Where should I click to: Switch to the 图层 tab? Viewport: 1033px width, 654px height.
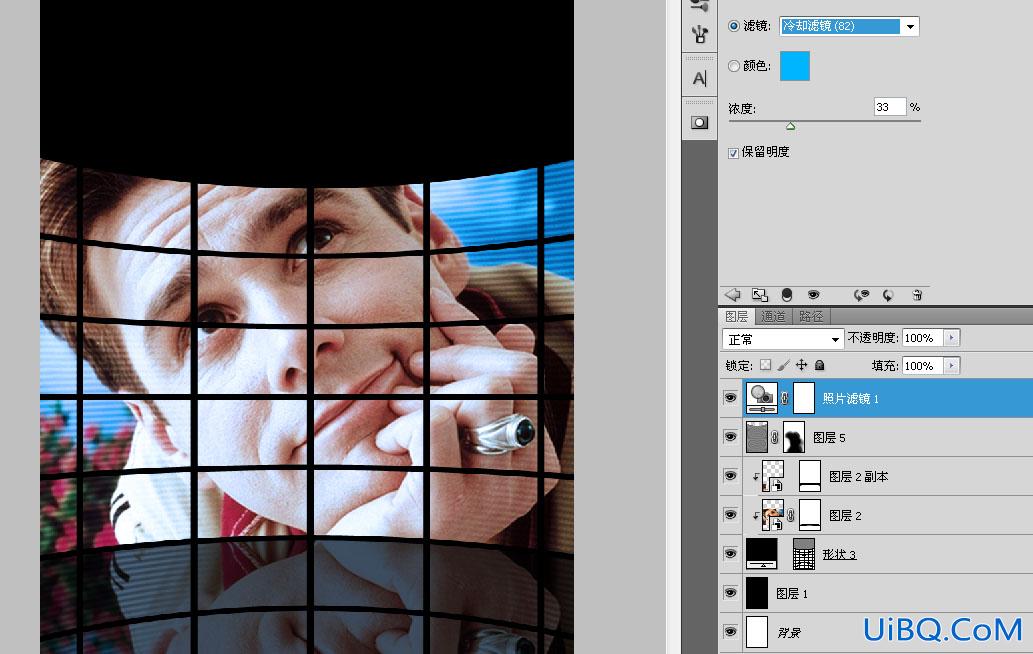pos(736,316)
